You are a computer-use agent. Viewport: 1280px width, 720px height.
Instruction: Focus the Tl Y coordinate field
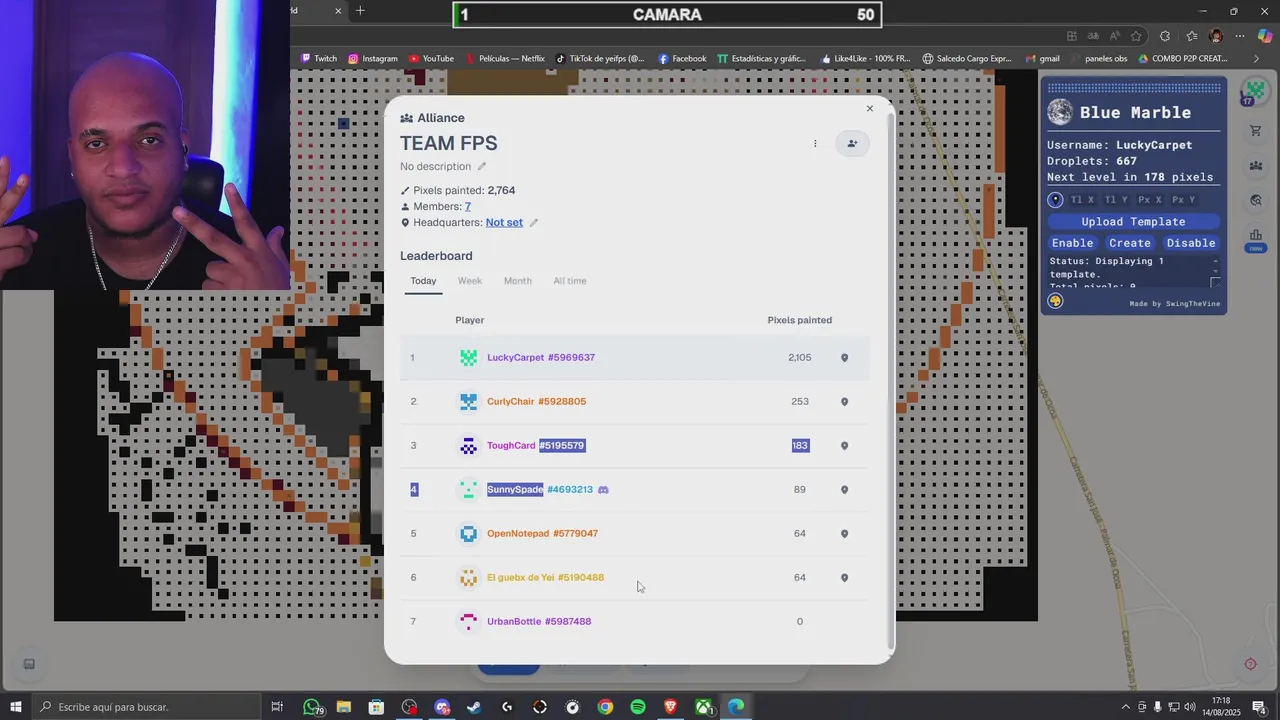[x=1116, y=200]
